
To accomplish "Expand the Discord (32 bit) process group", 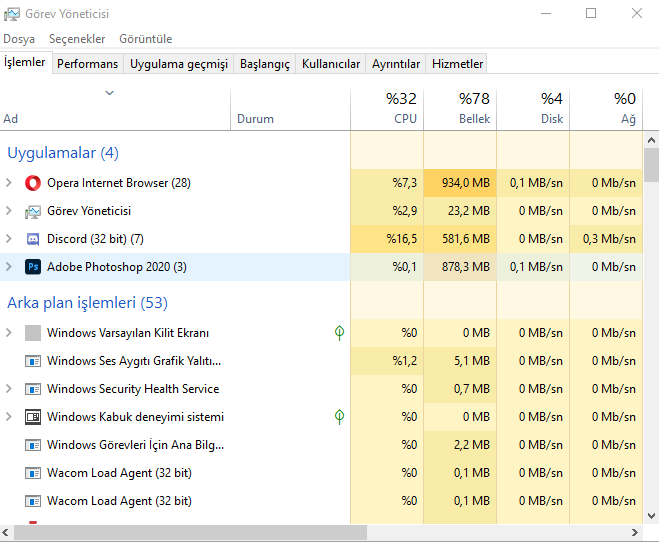I will tap(9, 239).
